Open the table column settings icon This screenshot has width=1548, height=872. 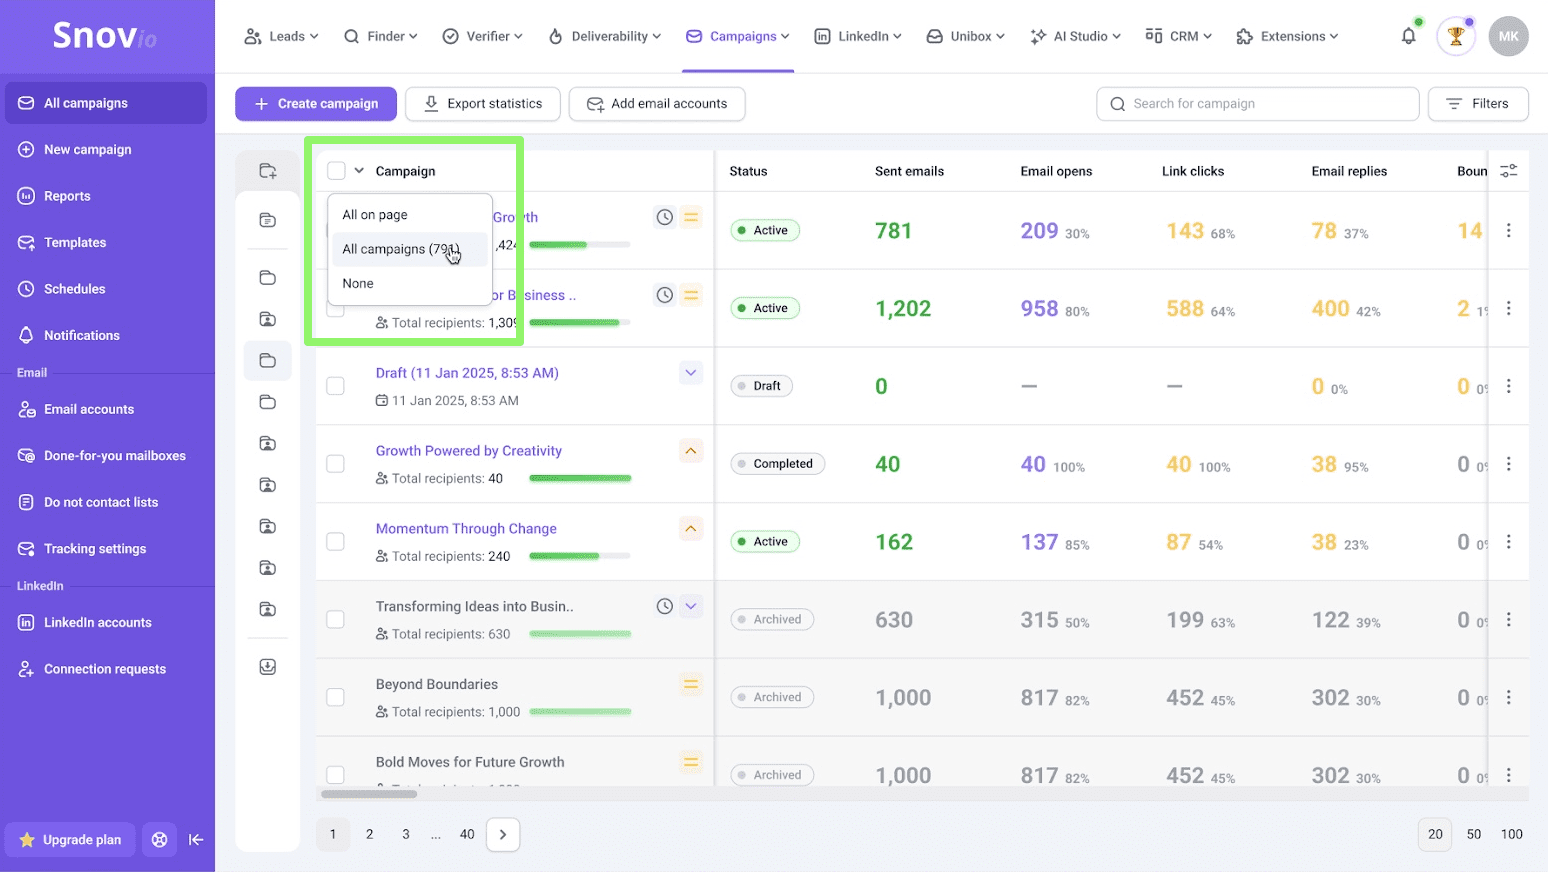click(x=1508, y=171)
